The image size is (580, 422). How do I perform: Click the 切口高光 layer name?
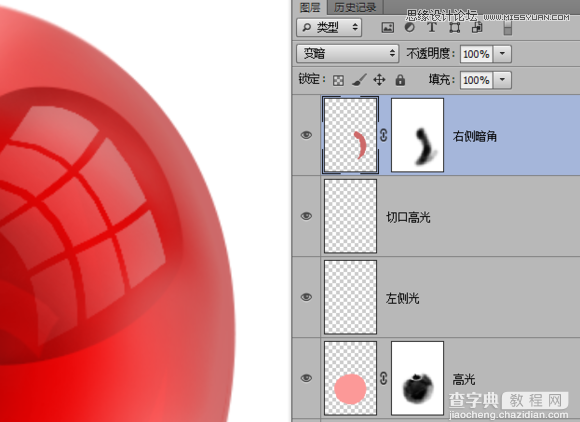(408, 217)
